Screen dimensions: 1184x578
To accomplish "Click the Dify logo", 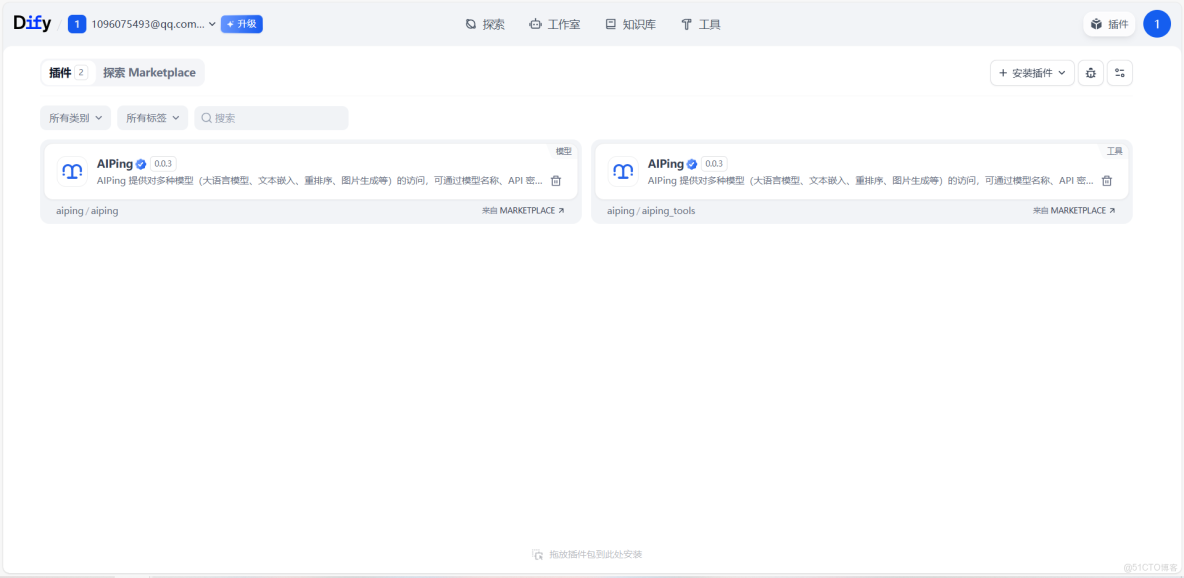I will click(x=31, y=22).
